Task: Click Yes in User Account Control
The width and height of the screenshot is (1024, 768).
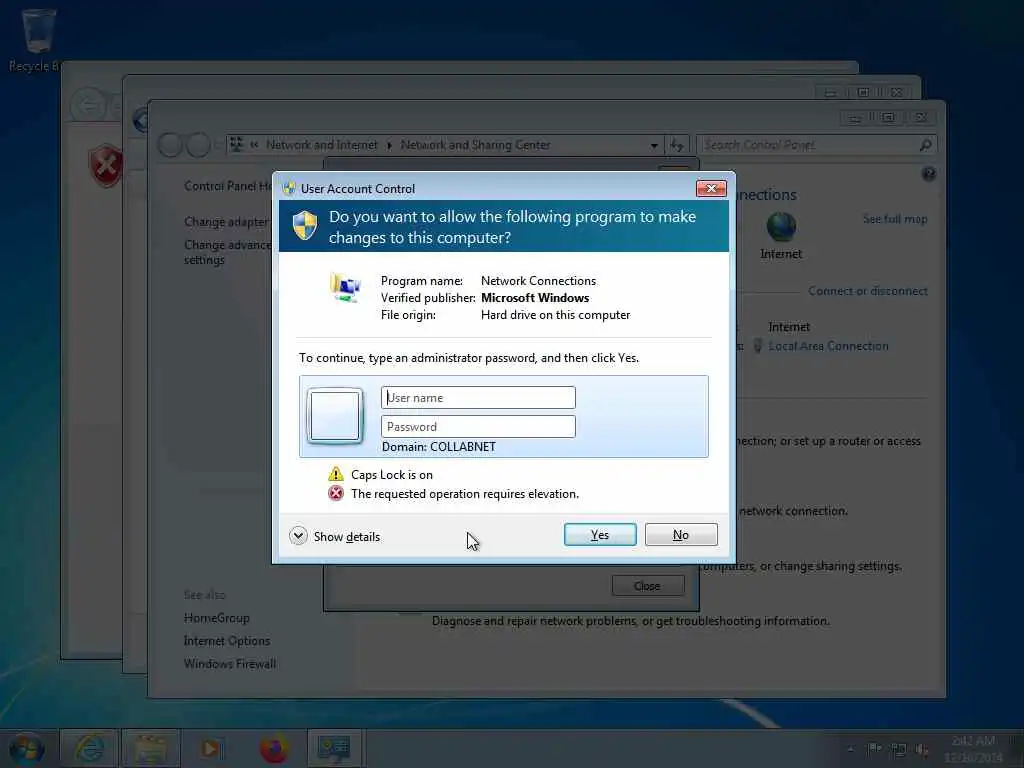Action: click(600, 535)
